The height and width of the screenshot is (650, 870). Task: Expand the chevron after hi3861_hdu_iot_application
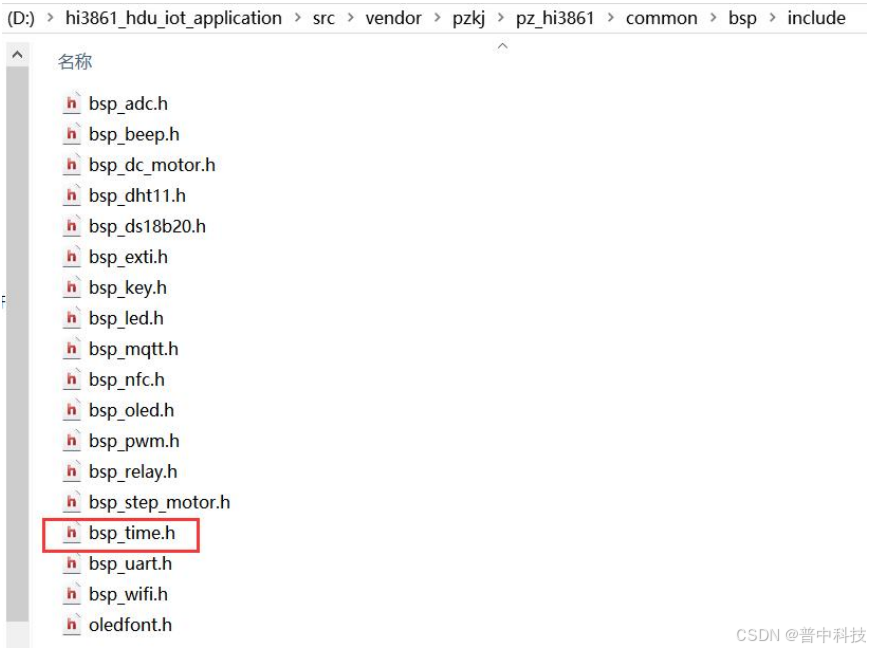[x=297, y=18]
